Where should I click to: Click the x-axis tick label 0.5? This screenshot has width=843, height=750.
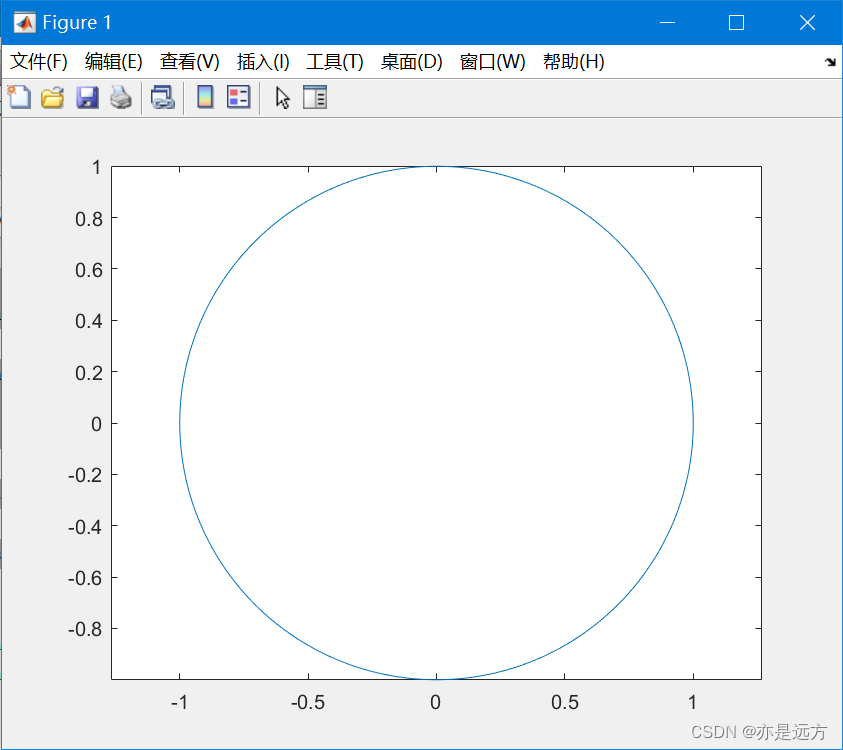[565, 702]
